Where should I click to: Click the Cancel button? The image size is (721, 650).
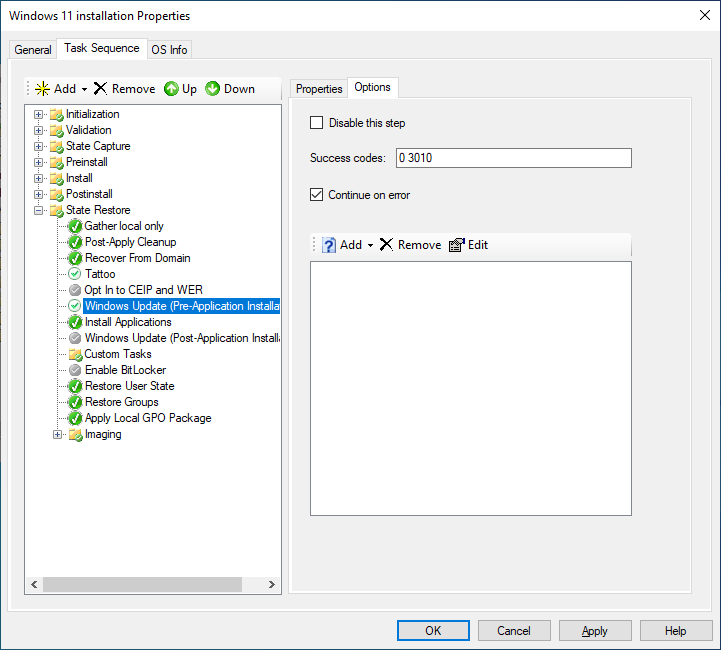[514, 631]
